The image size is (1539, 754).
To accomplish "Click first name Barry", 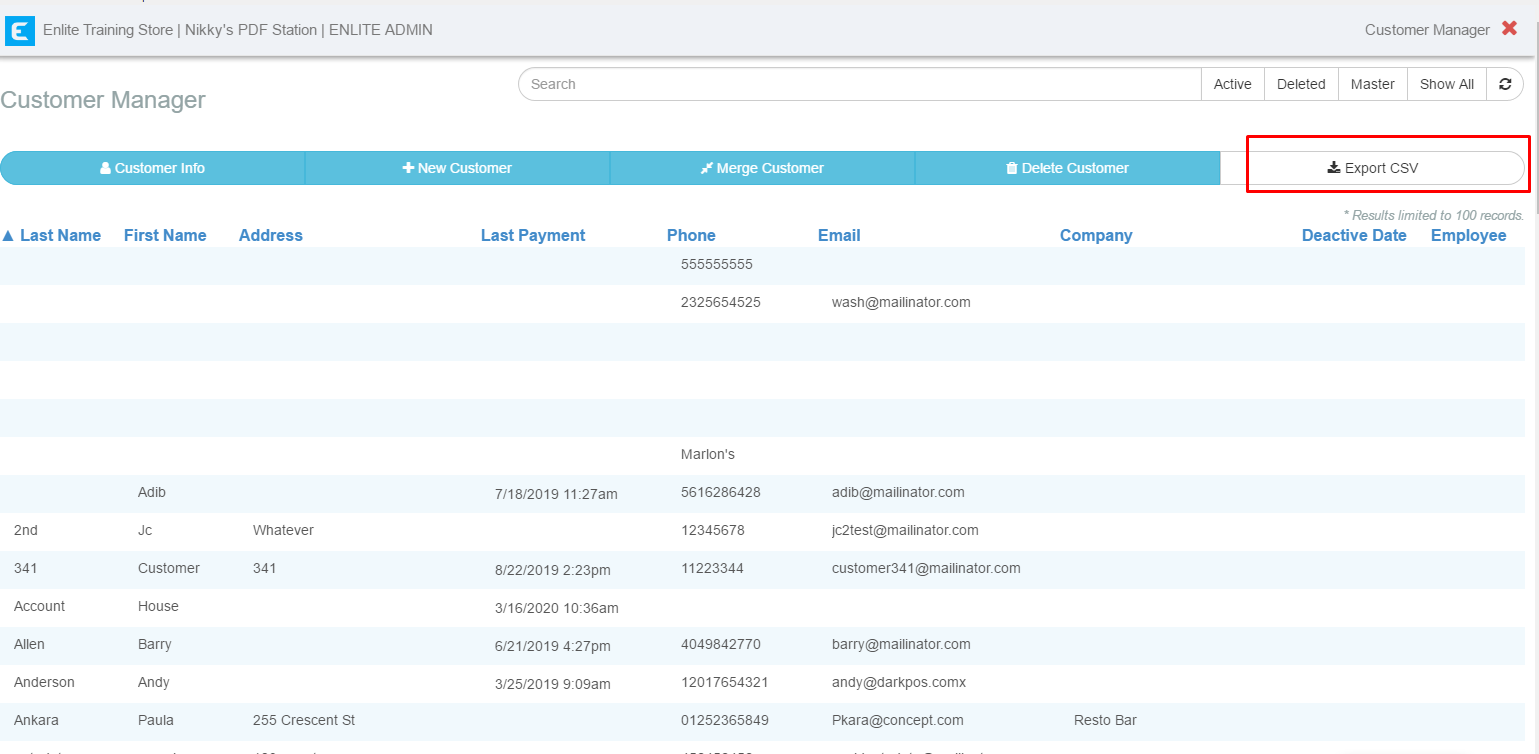I will pos(155,644).
